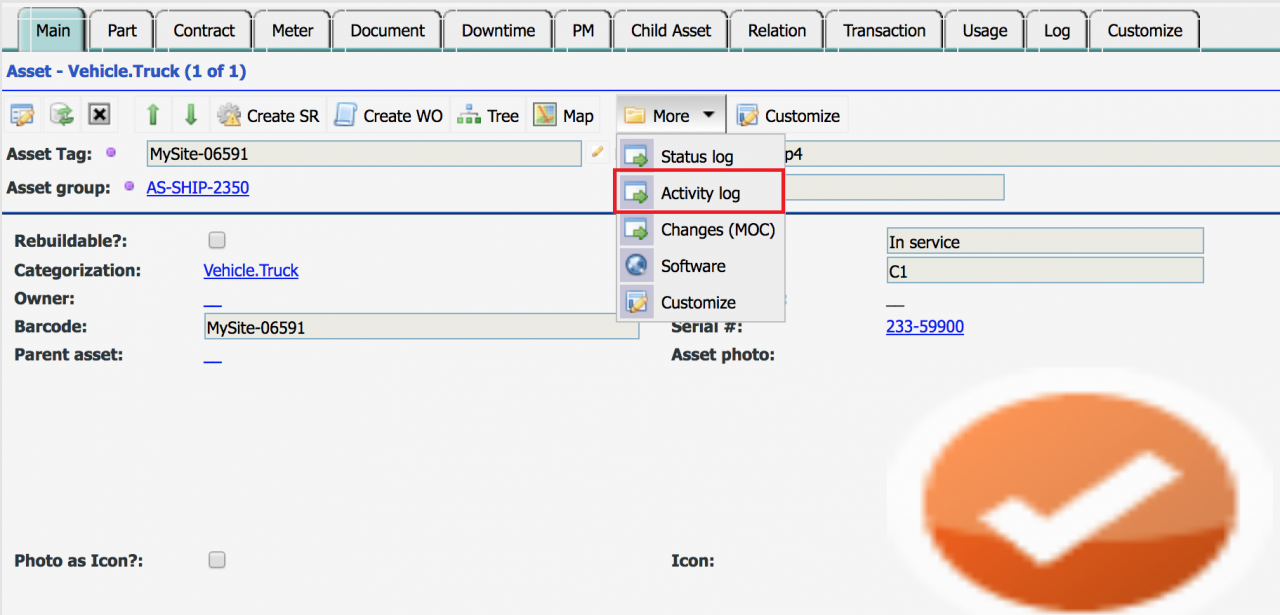Viewport: 1280px width, 615px height.
Task: Open the Log tab
Action: coord(1057,30)
